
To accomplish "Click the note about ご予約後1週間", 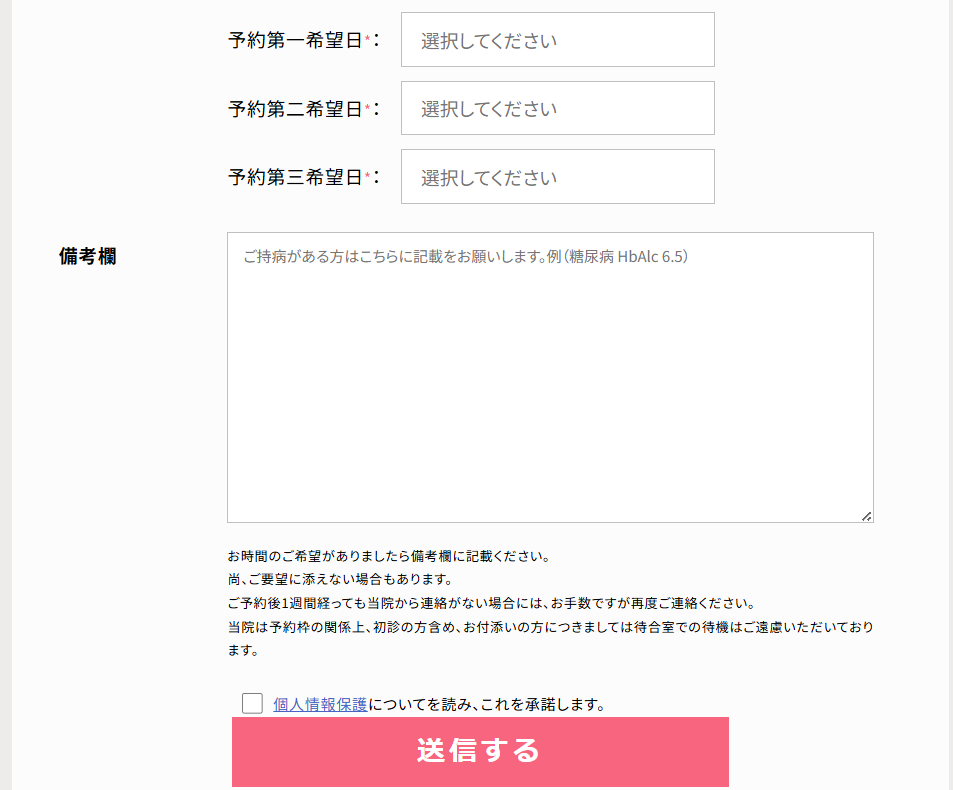I will click(x=492, y=603).
